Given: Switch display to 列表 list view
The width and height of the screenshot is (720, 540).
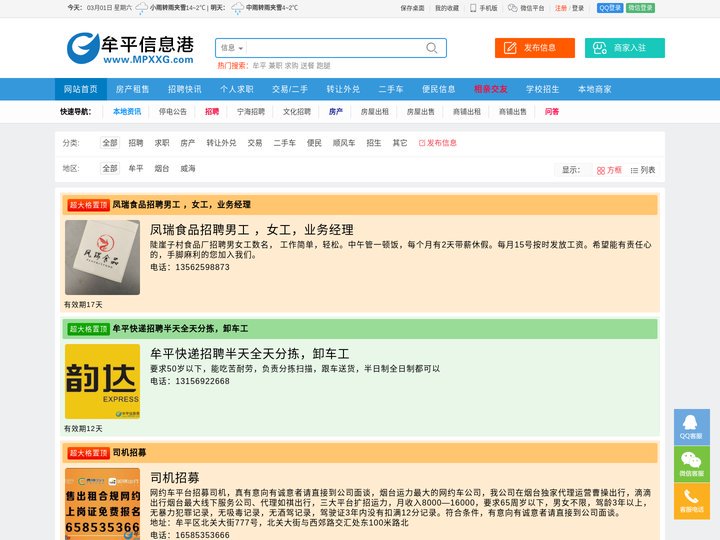Looking at the screenshot, I should [x=643, y=170].
